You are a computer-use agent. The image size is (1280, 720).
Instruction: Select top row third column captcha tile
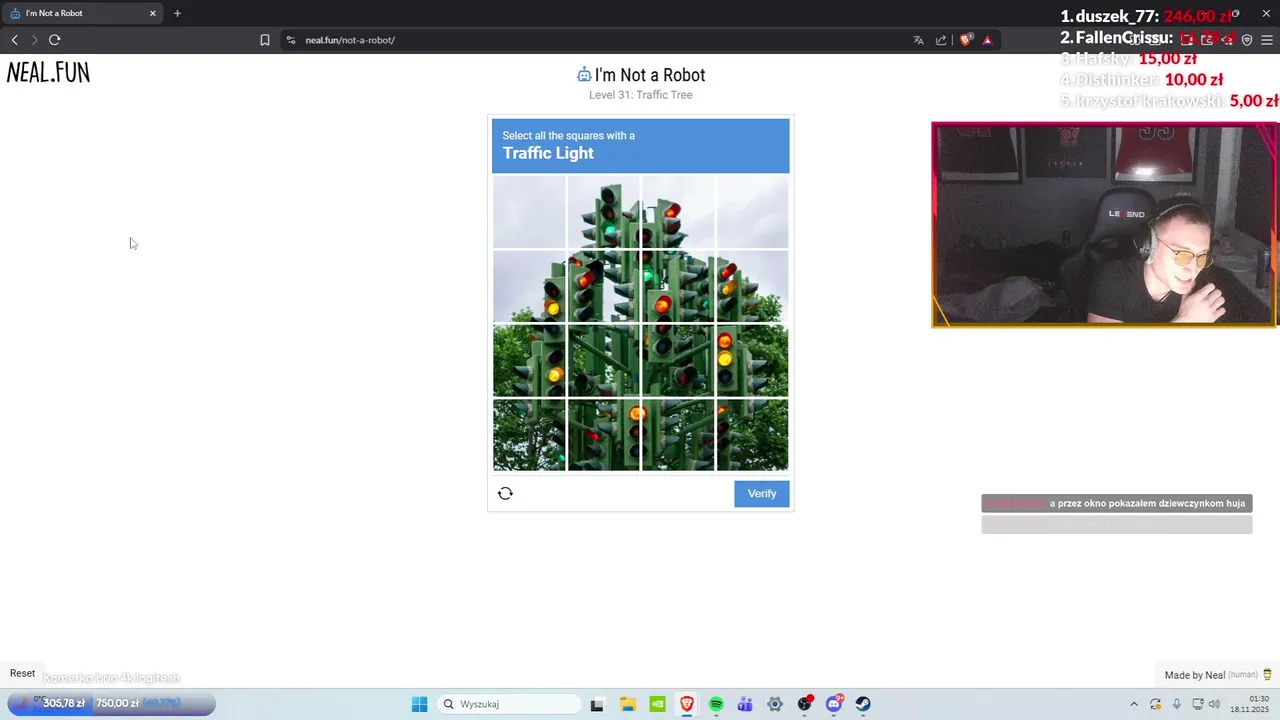(678, 212)
